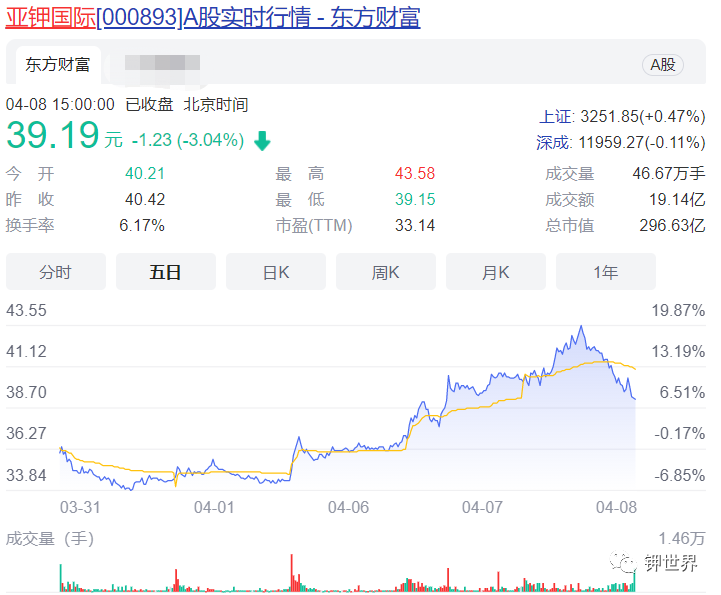Click the 43.55 price axis label
This screenshot has width=721, height=595.
point(26,310)
